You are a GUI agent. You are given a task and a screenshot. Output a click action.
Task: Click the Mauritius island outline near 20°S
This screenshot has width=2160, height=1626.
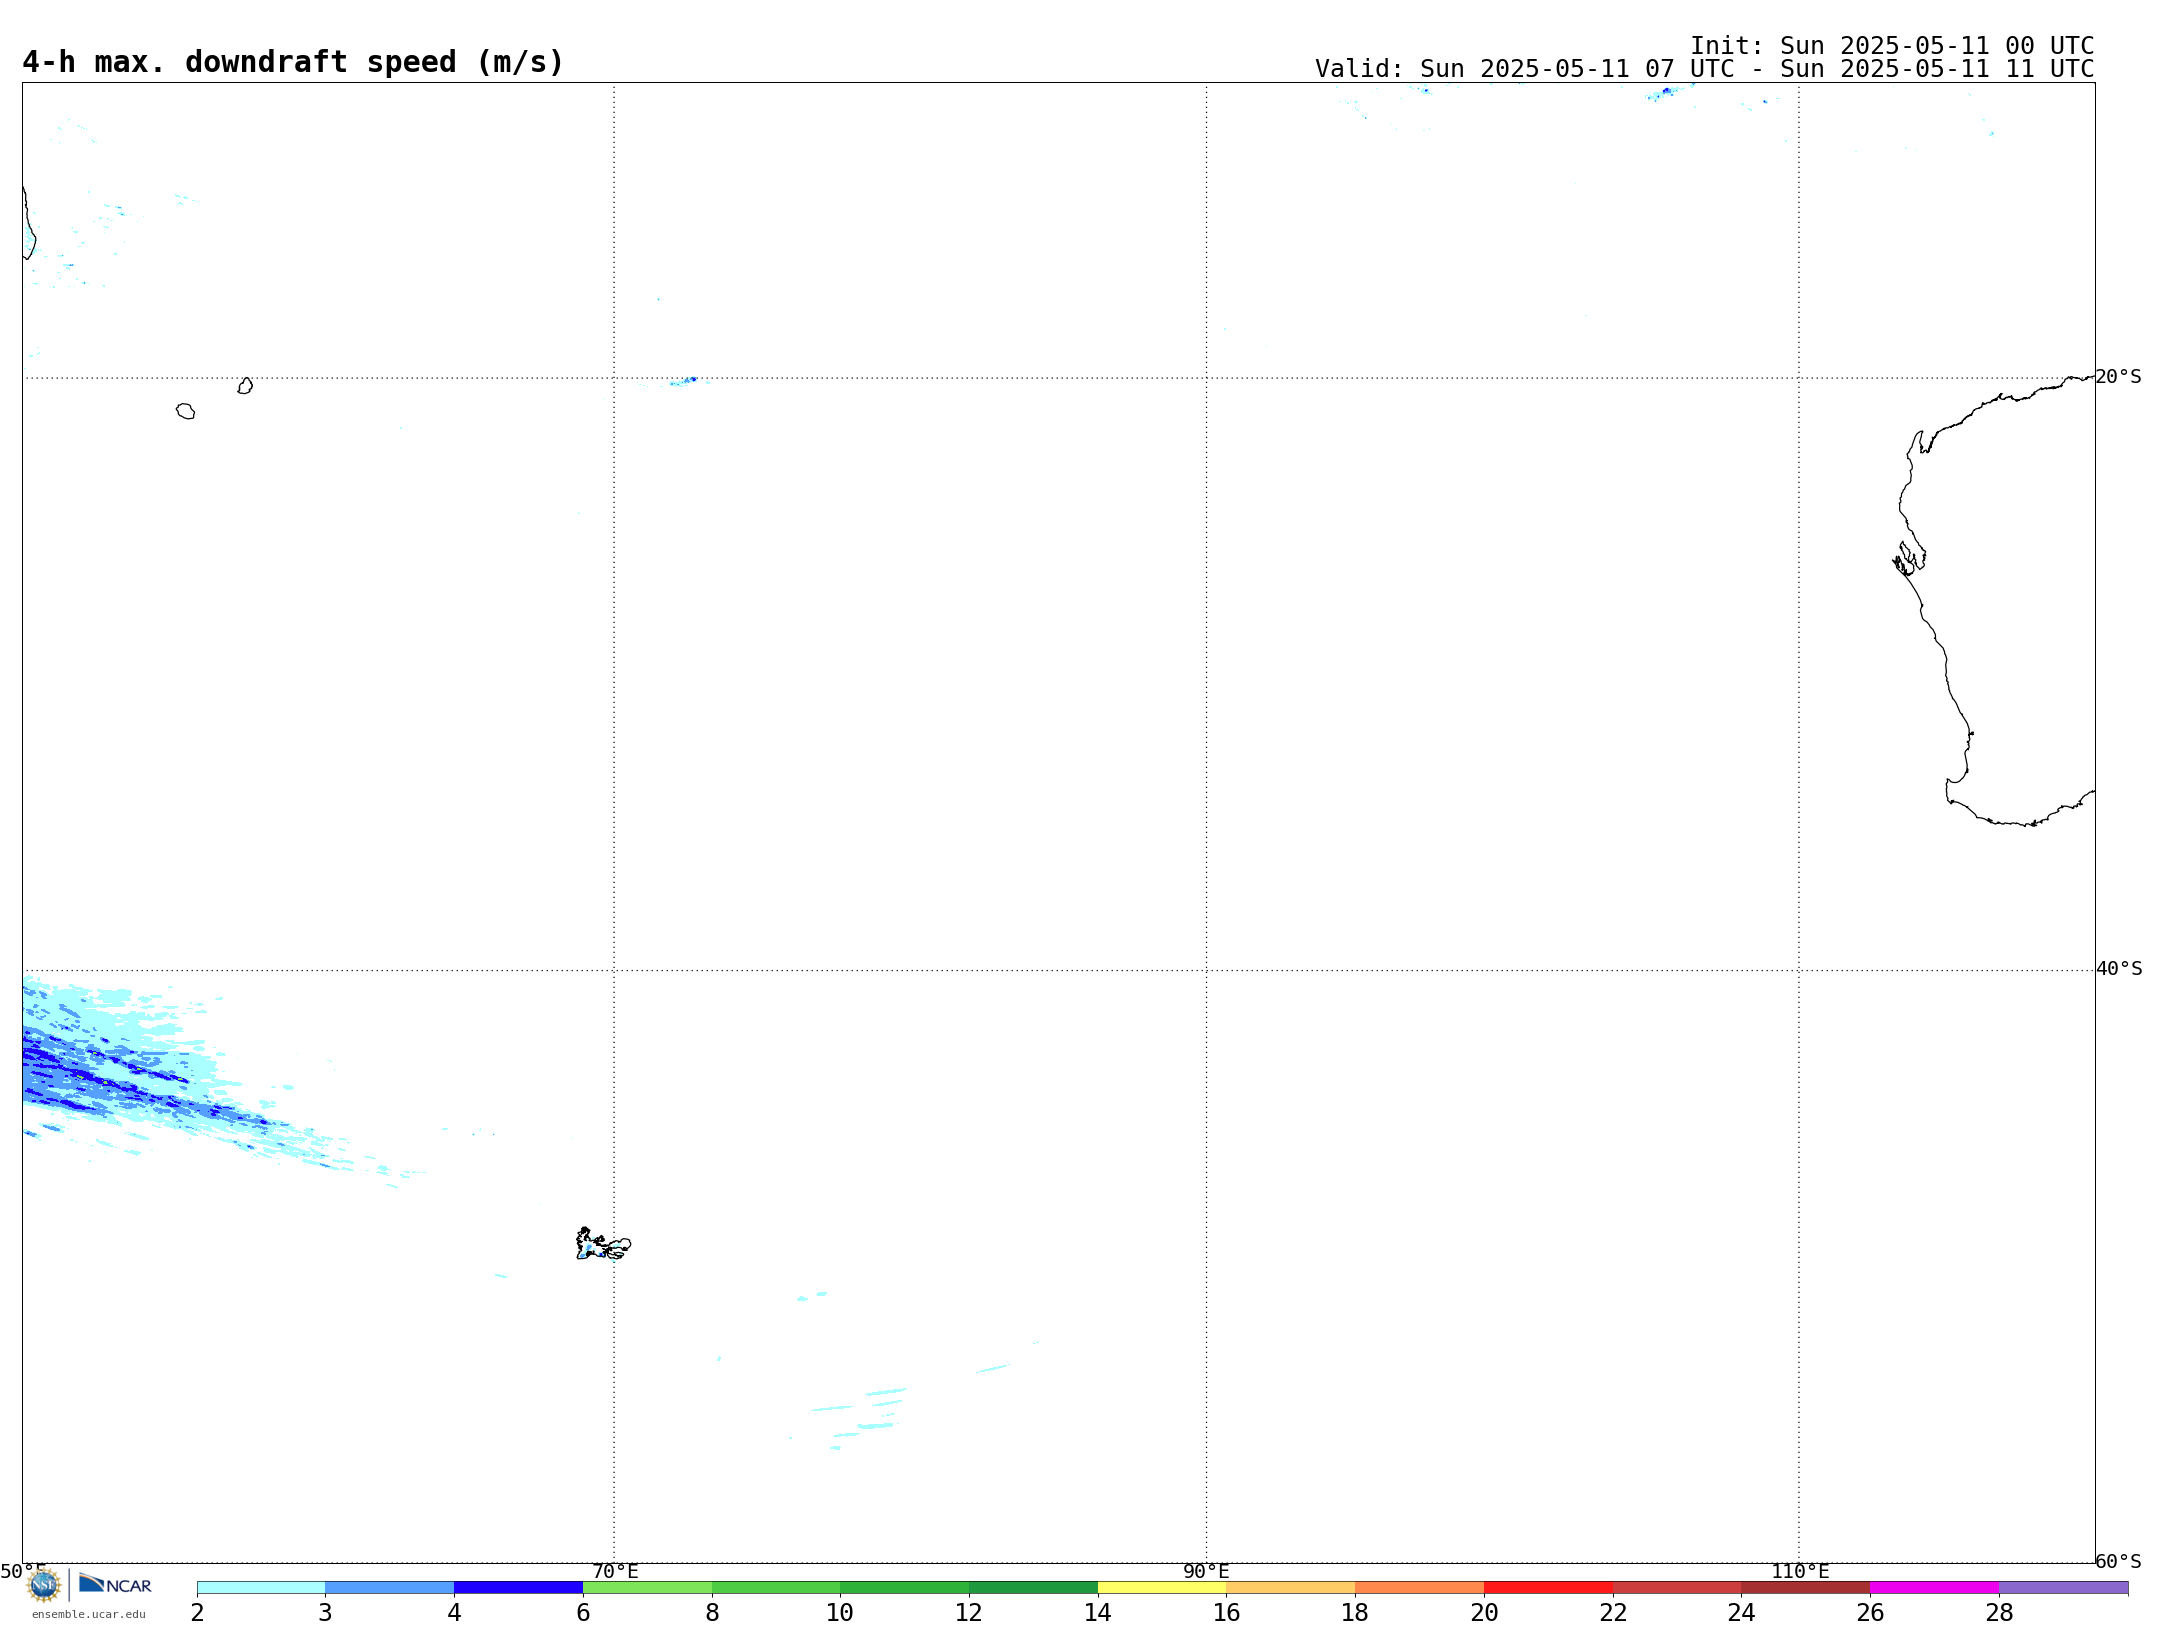245,386
